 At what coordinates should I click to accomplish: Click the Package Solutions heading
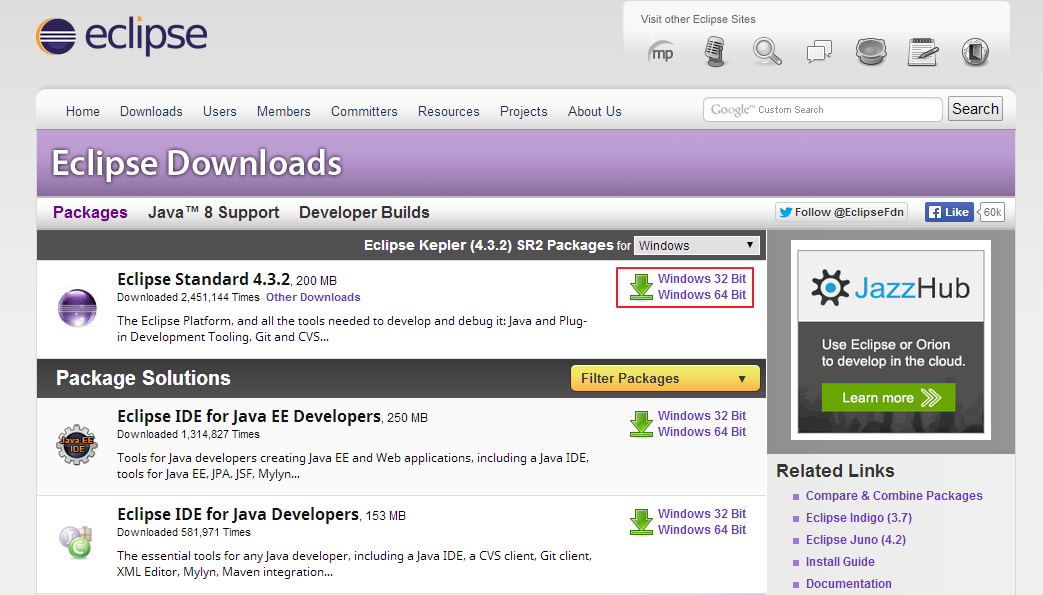[143, 378]
